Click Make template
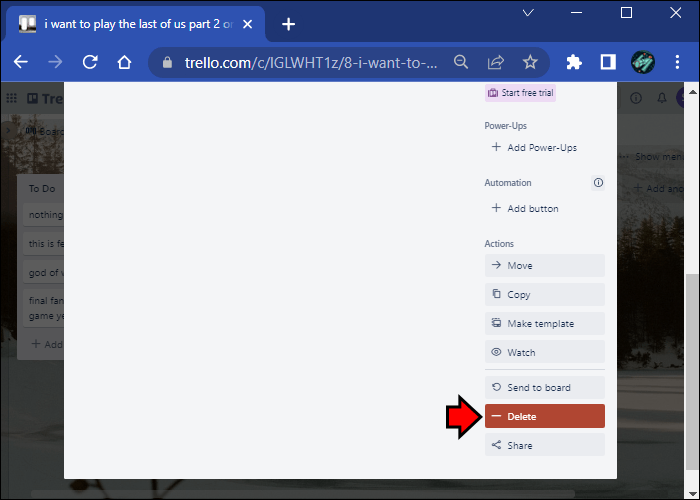The image size is (700, 500). point(545,324)
